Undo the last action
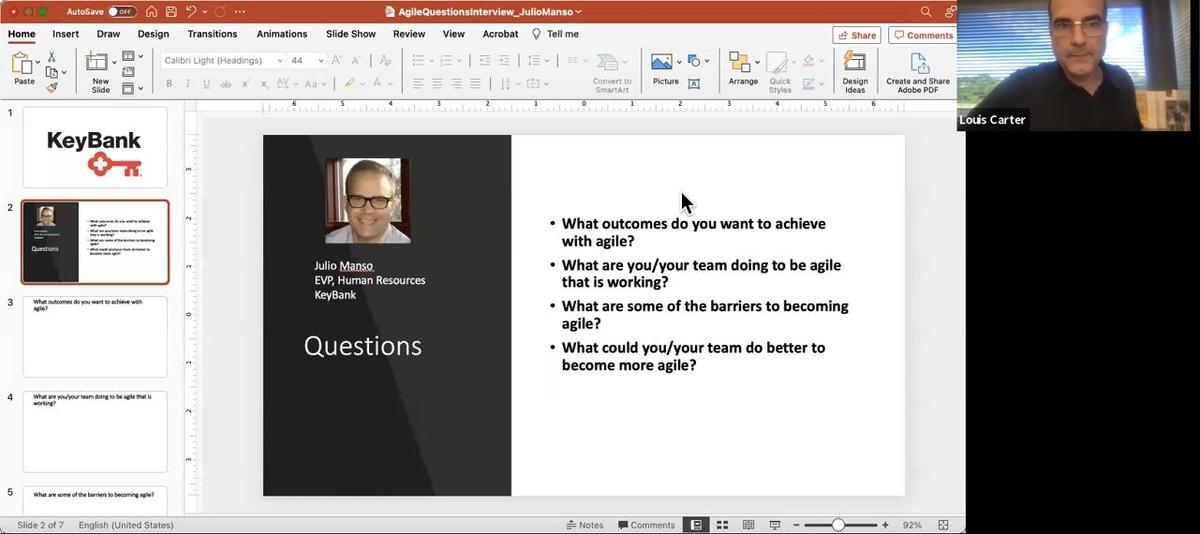 point(190,12)
